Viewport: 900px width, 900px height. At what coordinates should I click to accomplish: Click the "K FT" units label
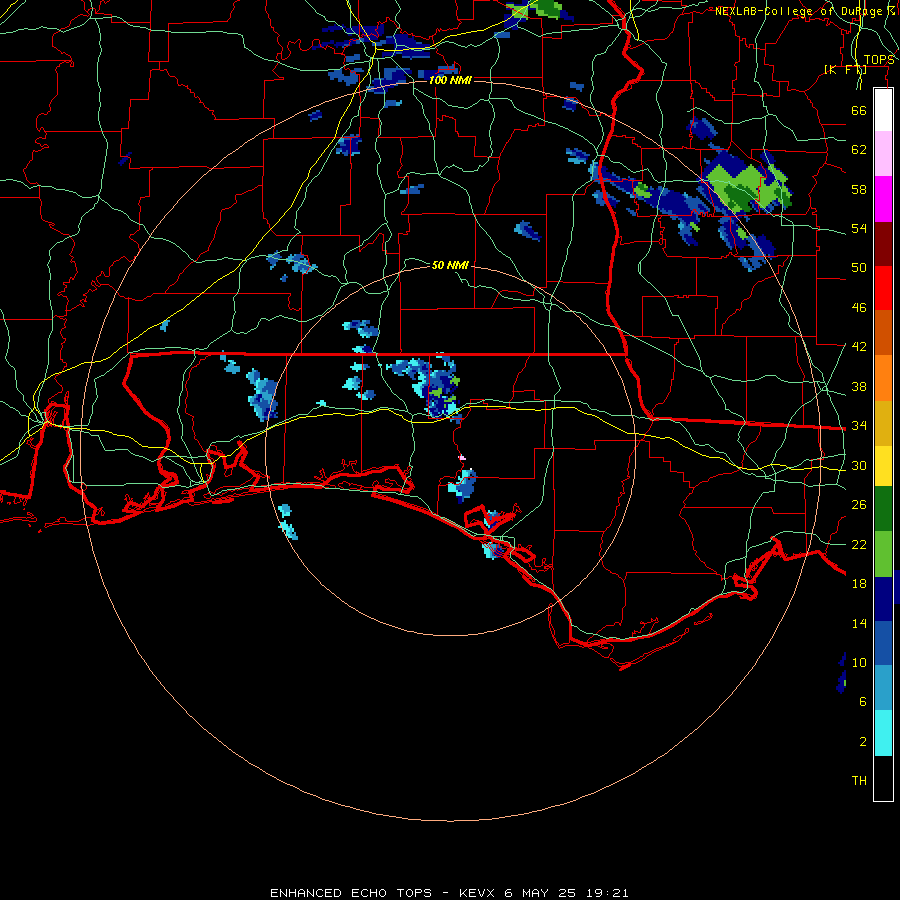845,69
